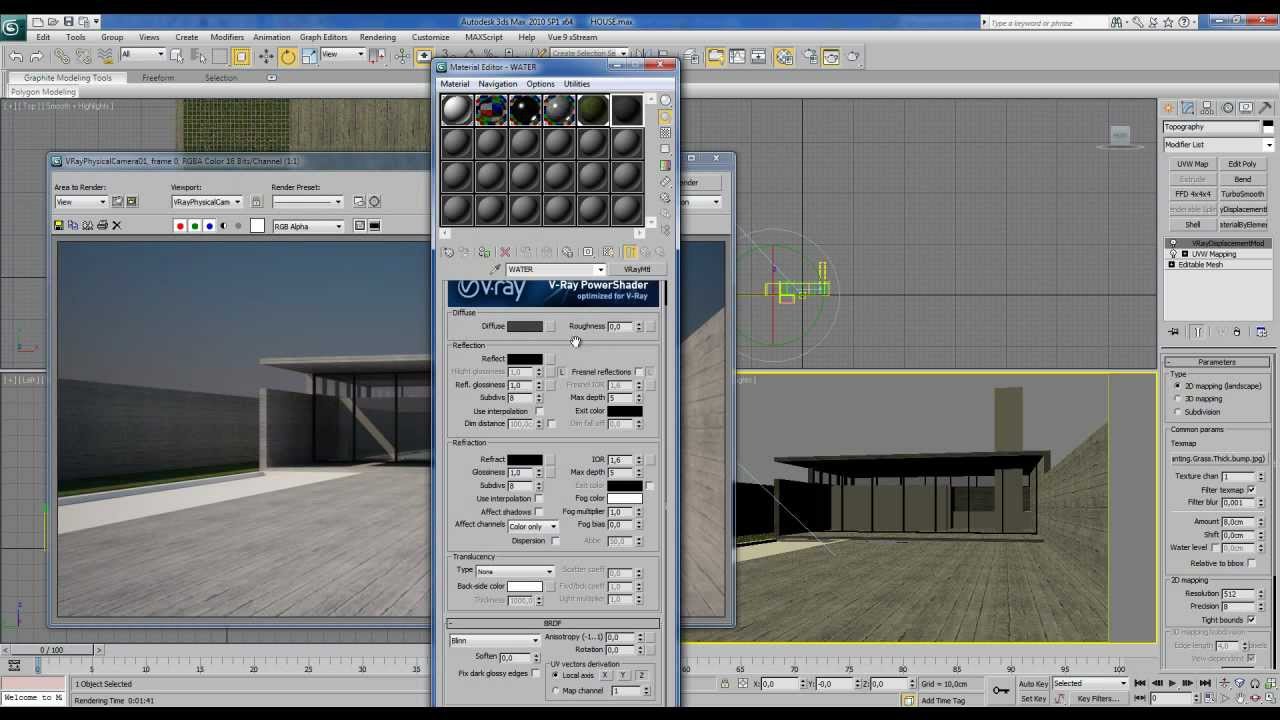Enable Fresnel reflections checkbox
Viewport: 1280px width, 720px height.
pyautogui.click(x=639, y=372)
